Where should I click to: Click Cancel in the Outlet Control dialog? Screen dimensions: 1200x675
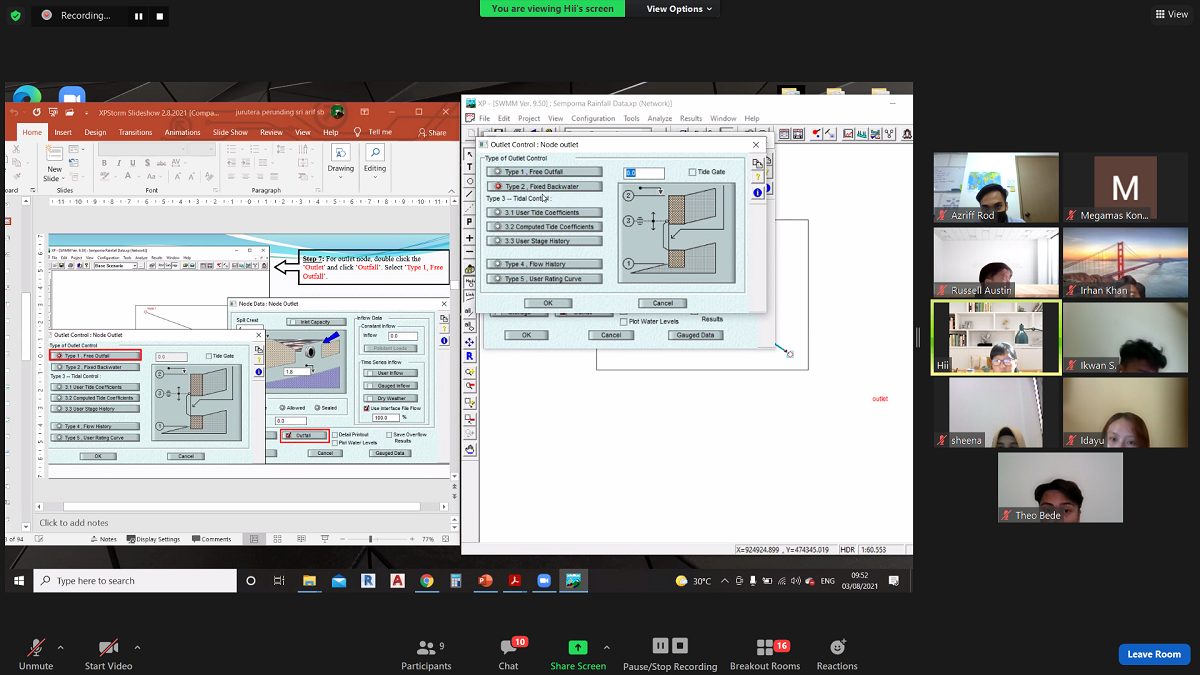[x=662, y=303]
